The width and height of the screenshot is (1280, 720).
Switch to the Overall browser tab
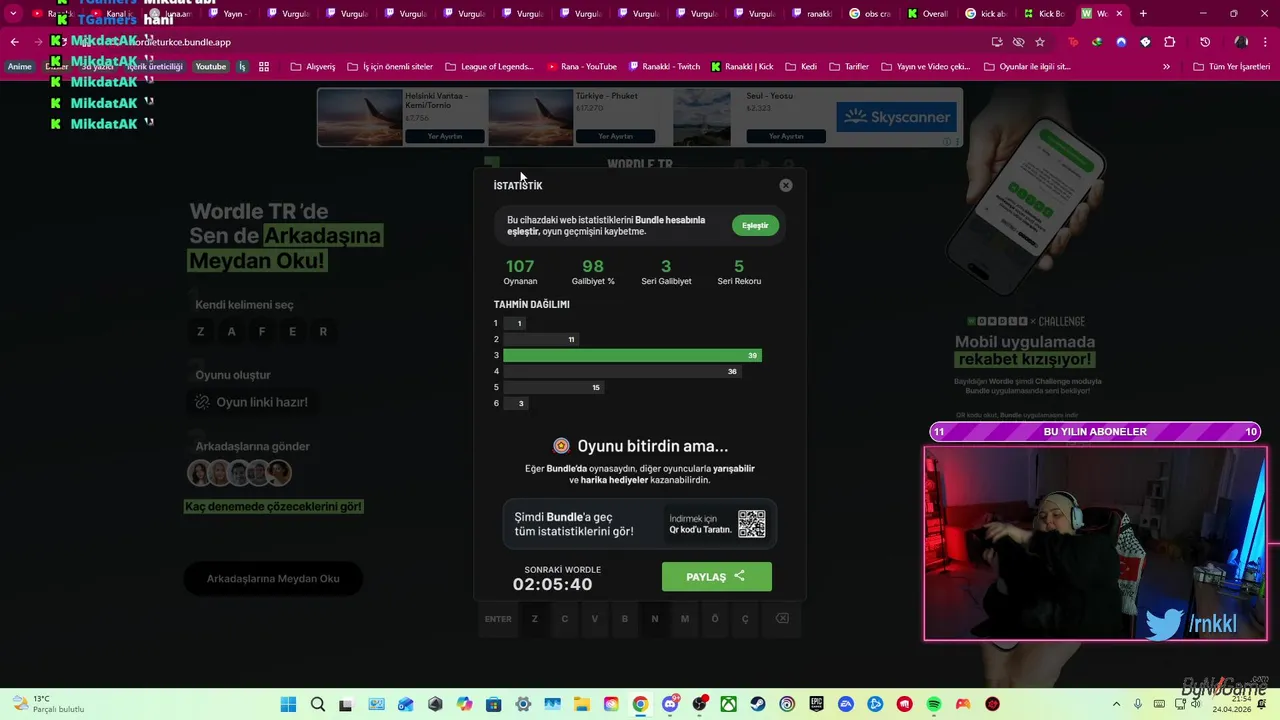point(928,14)
